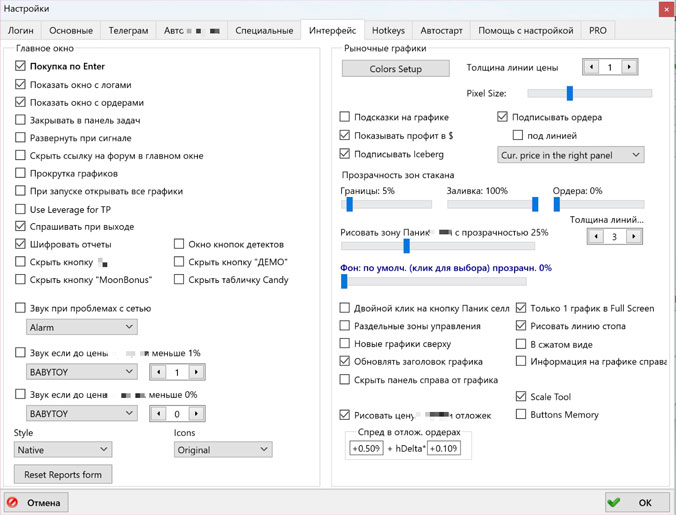Open the Hotkeys tab

click(388, 31)
